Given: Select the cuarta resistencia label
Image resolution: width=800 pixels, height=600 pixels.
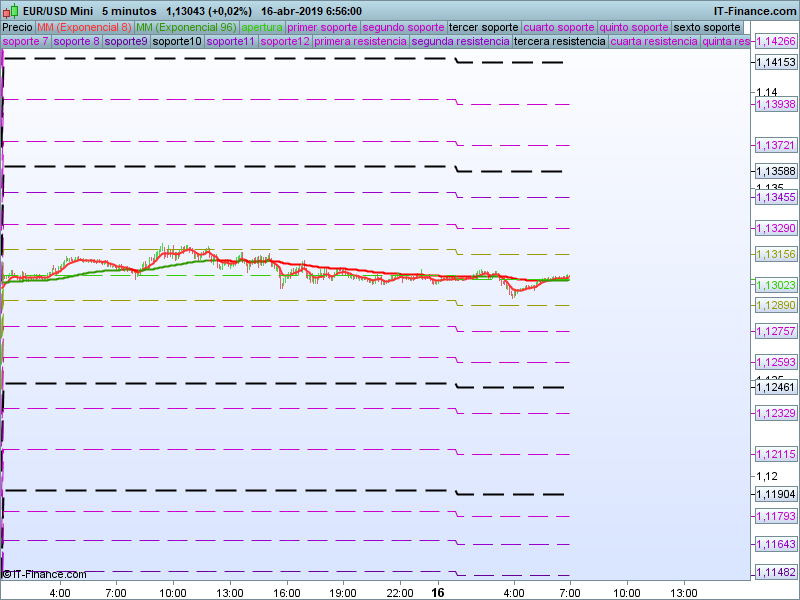Looking at the screenshot, I should coord(653,42).
